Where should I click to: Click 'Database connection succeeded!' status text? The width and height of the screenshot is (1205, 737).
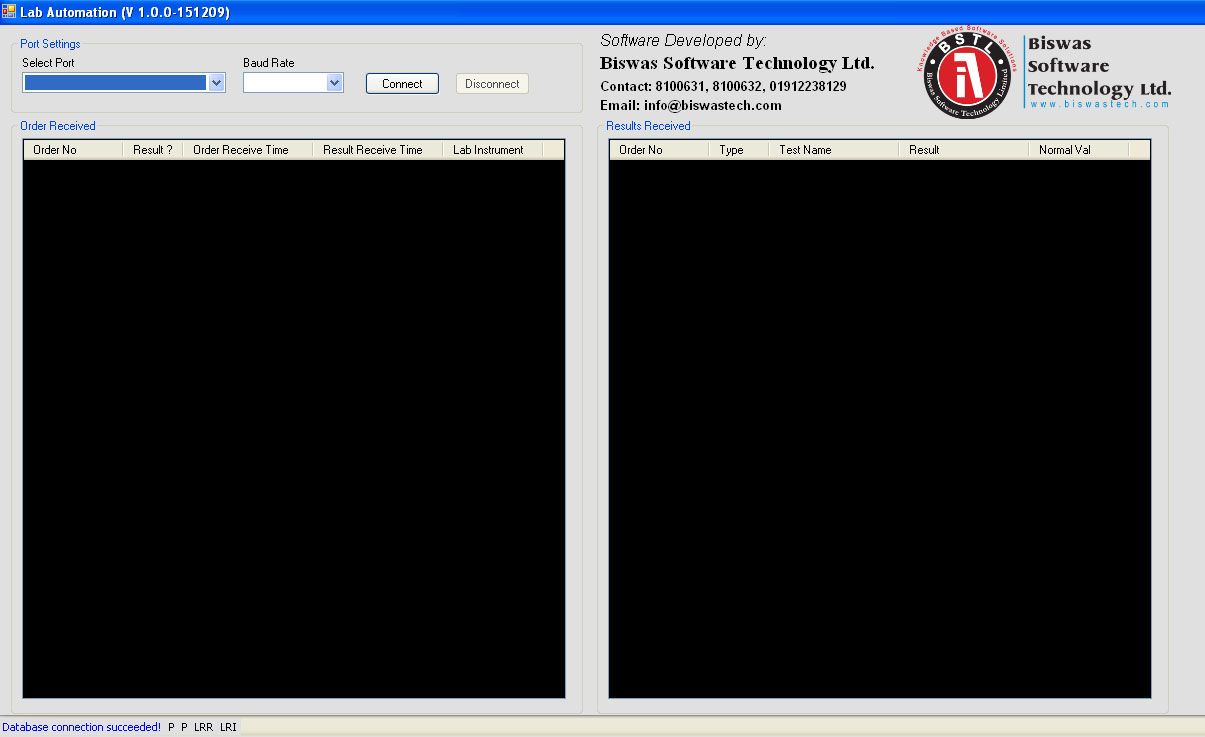[x=81, y=727]
